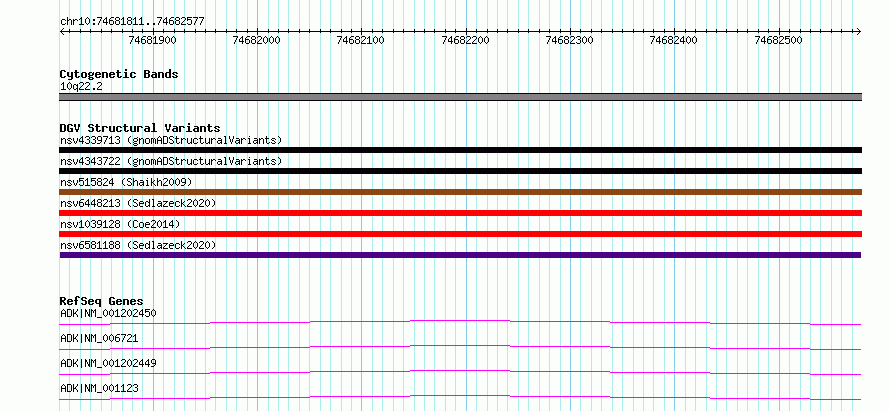Select the black bar under nsv4343722

[460, 171]
